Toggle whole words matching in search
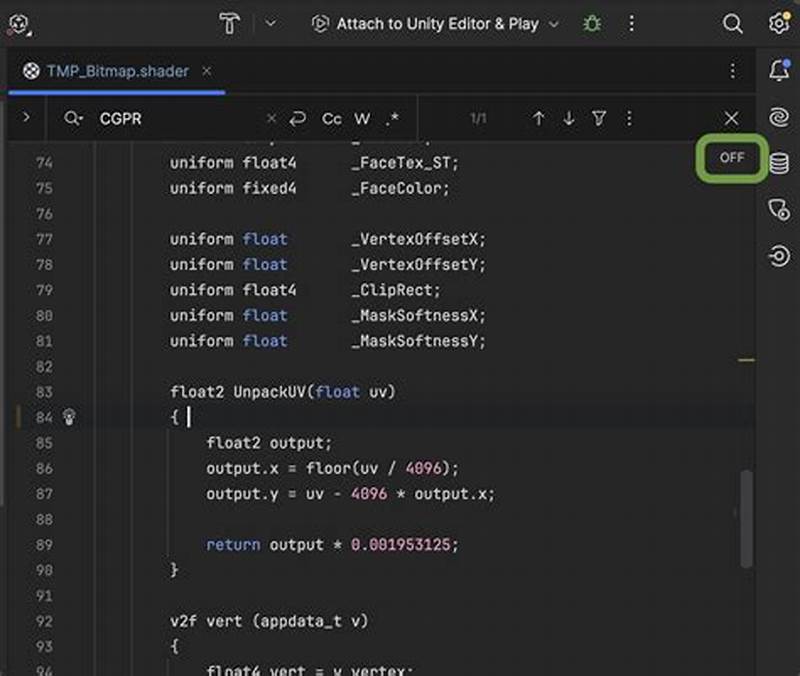The image size is (800, 676). click(x=362, y=118)
